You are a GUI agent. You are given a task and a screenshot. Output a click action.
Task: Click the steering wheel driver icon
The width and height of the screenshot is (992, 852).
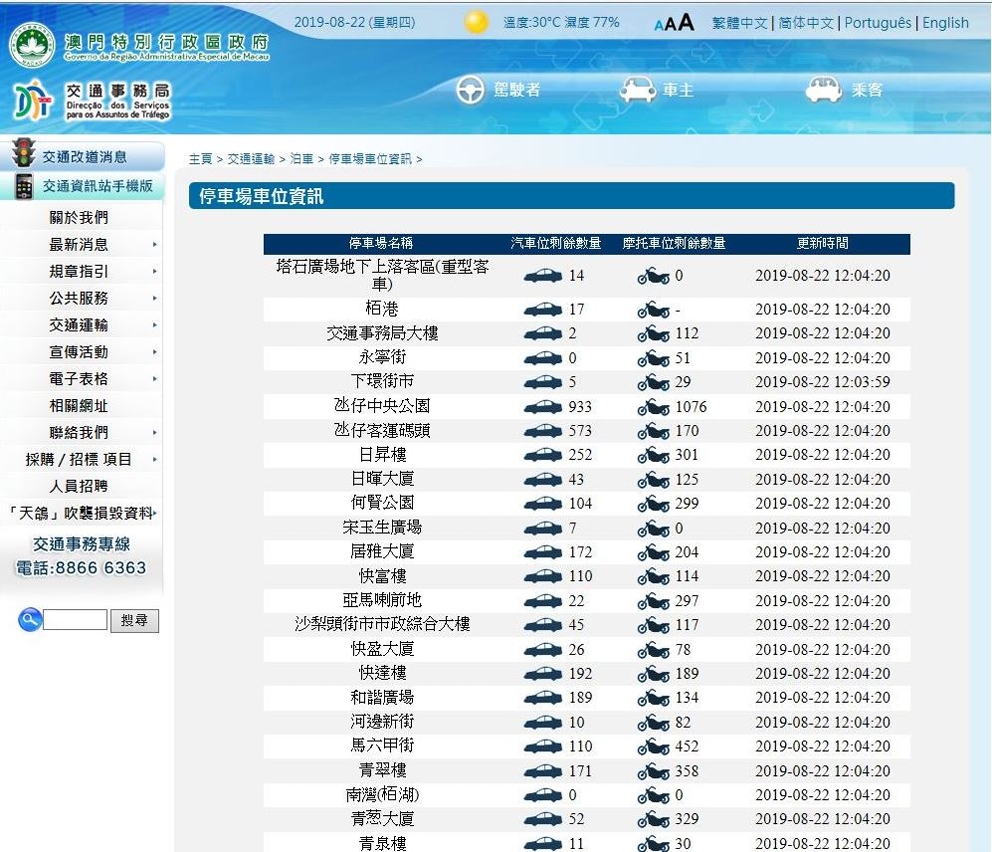click(470, 90)
